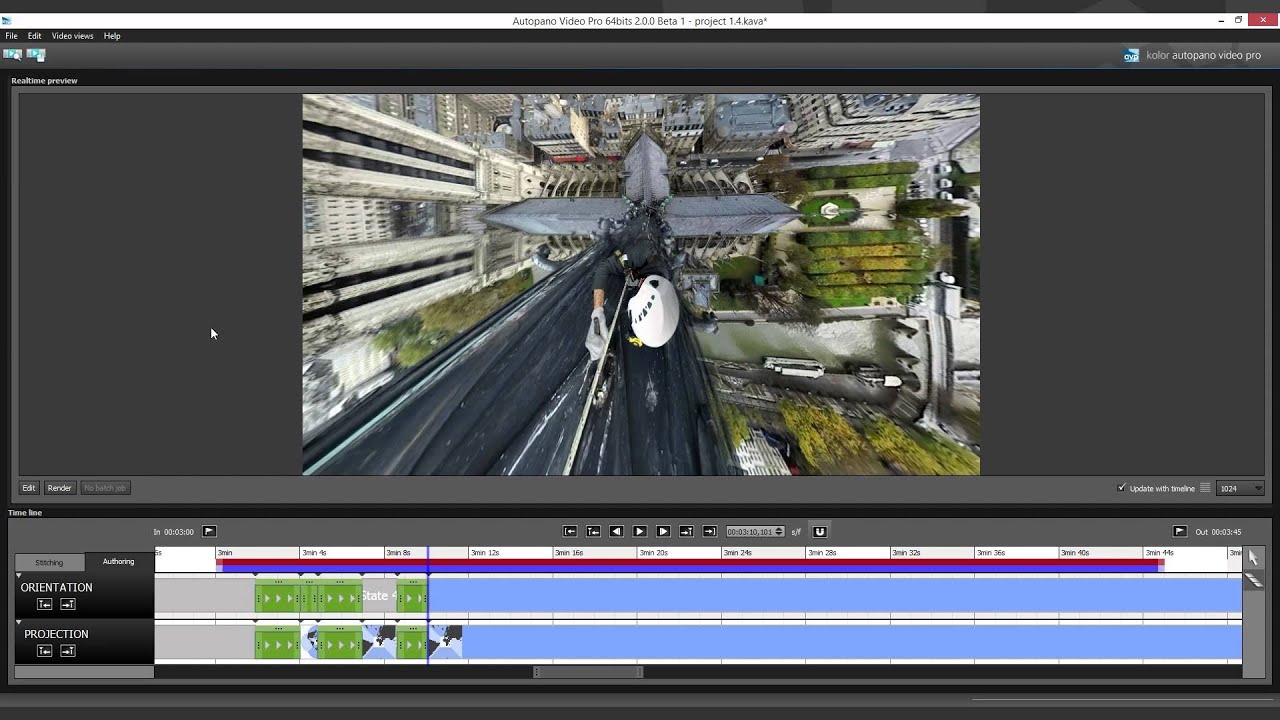Click the ORIENTATION track label
This screenshot has height=720, width=1280.
pyautogui.click(x=56, y=588)
